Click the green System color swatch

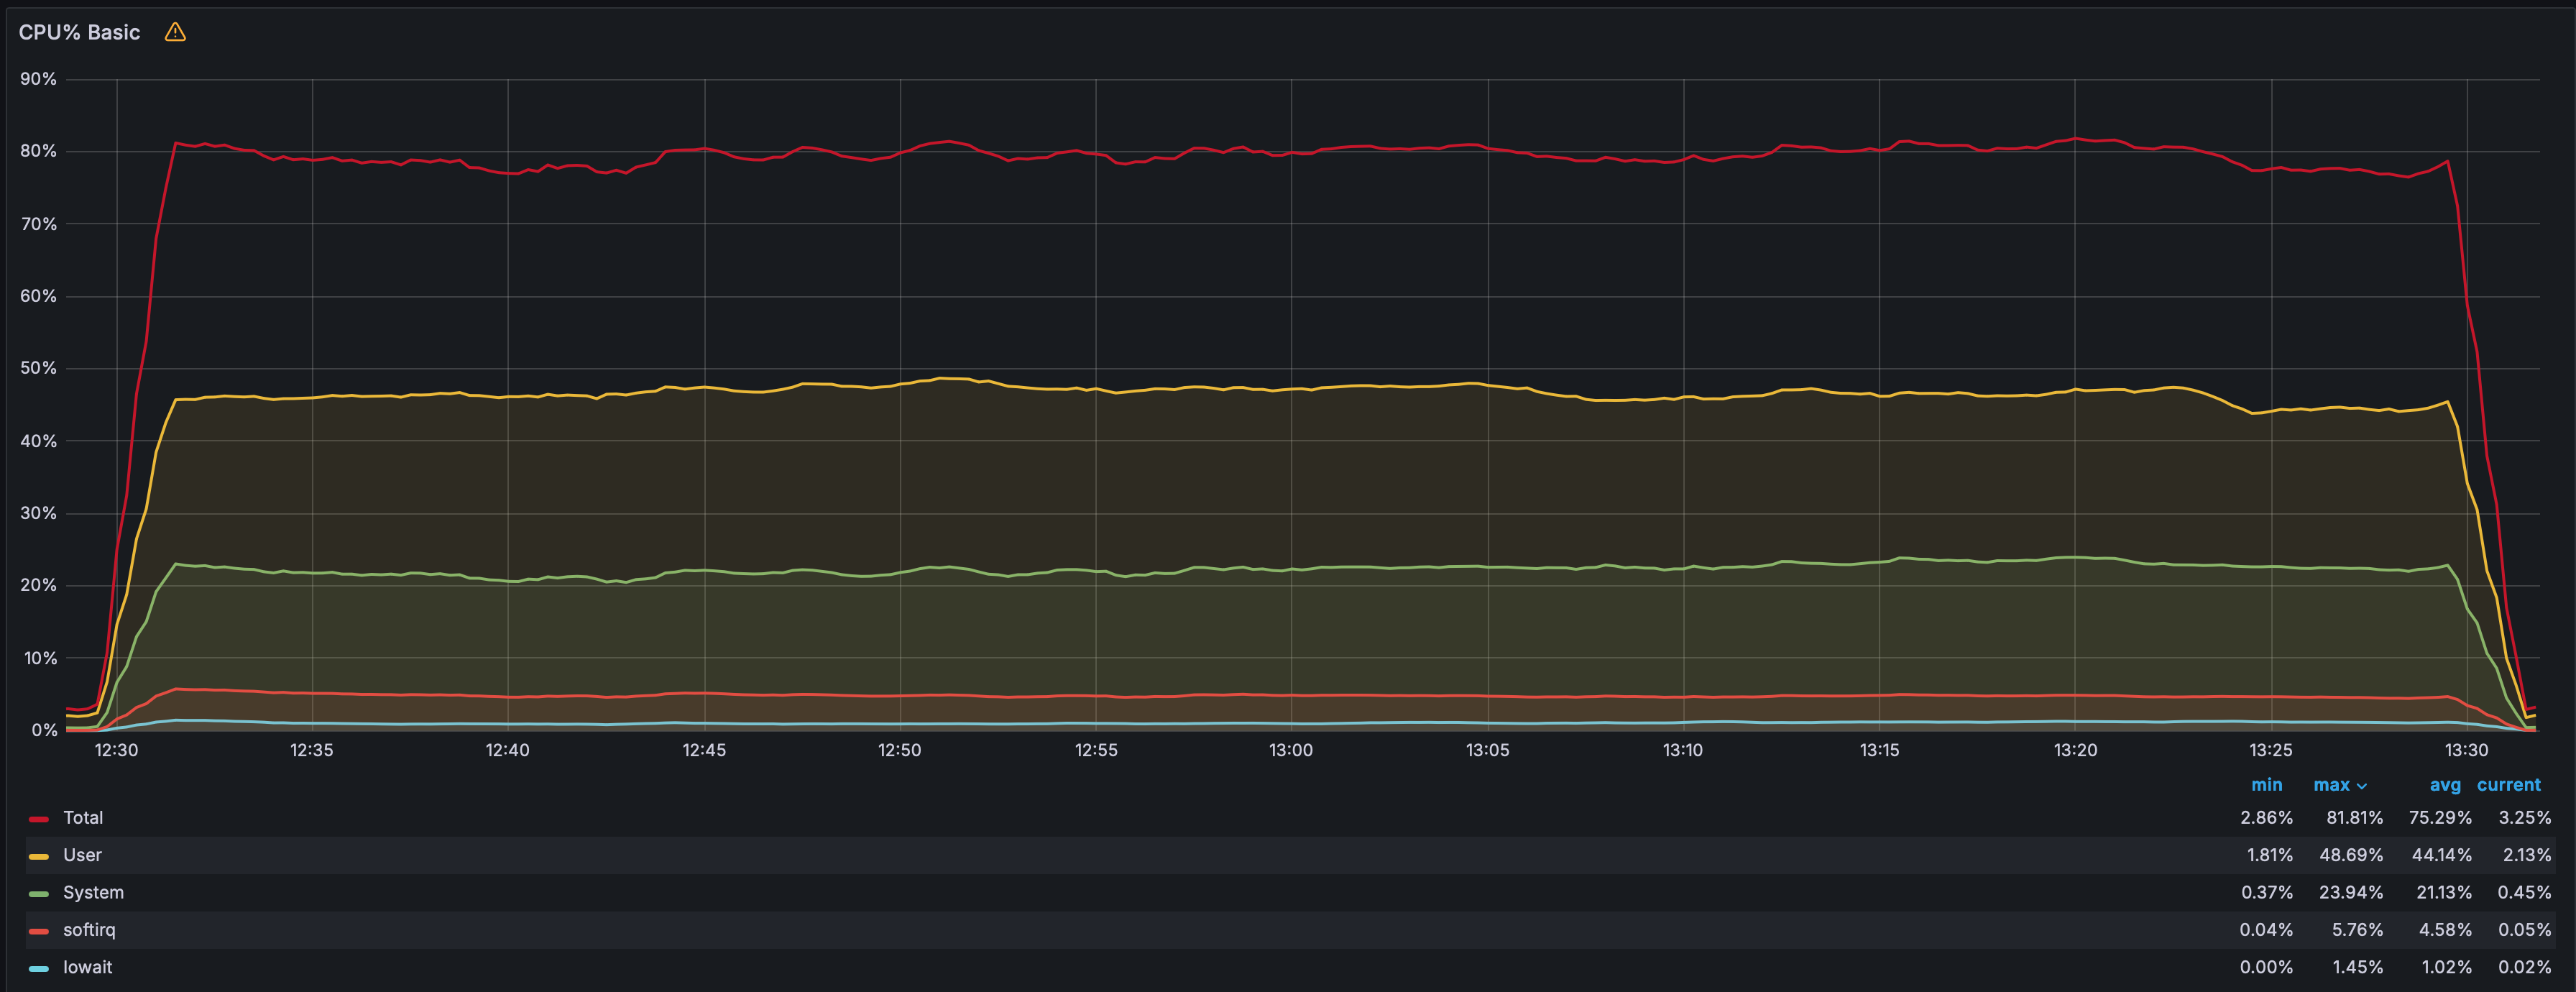[39, 893]
